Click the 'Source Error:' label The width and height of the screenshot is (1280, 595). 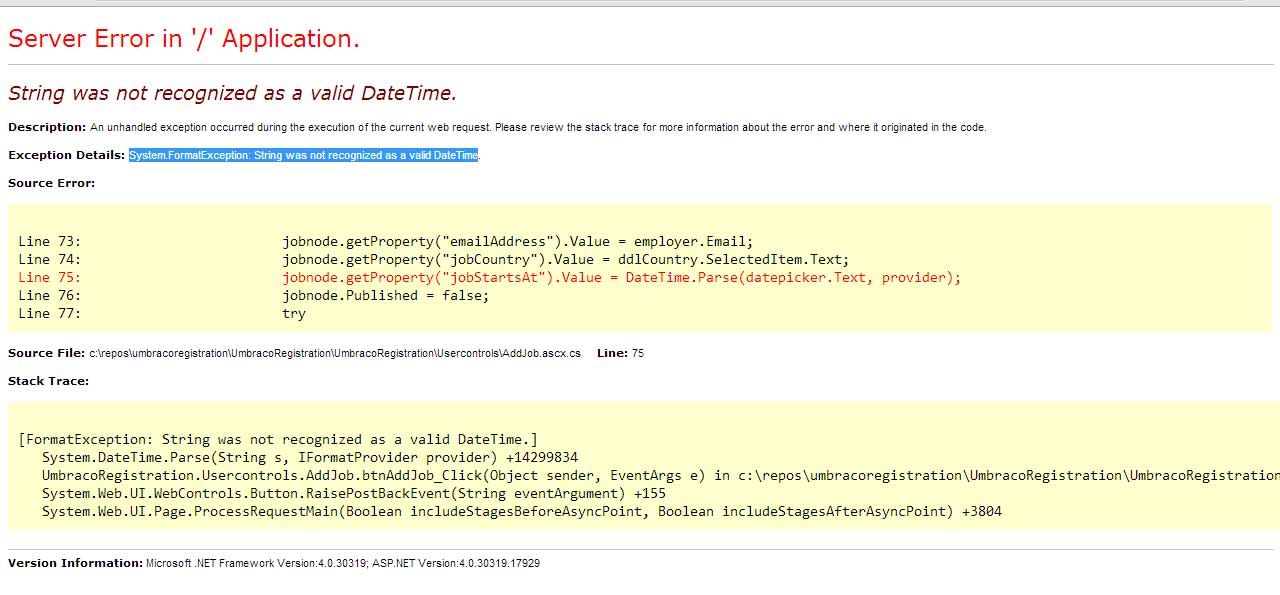(x=52, y=183)
